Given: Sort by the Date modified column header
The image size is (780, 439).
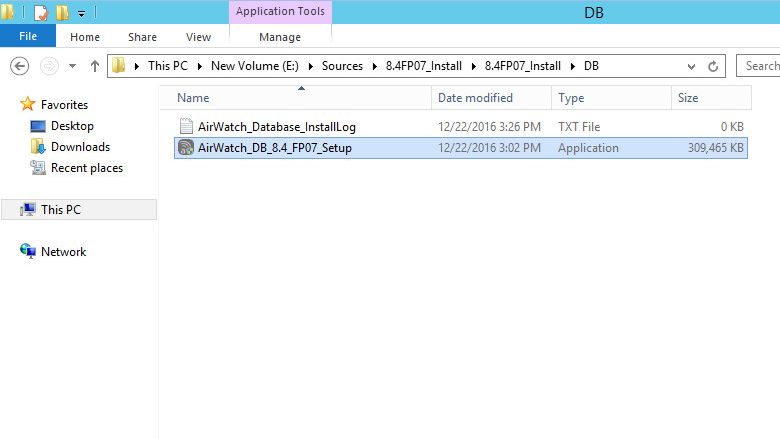Looking at the screenshot, I should pyautogui.click(x=491, y=98).
